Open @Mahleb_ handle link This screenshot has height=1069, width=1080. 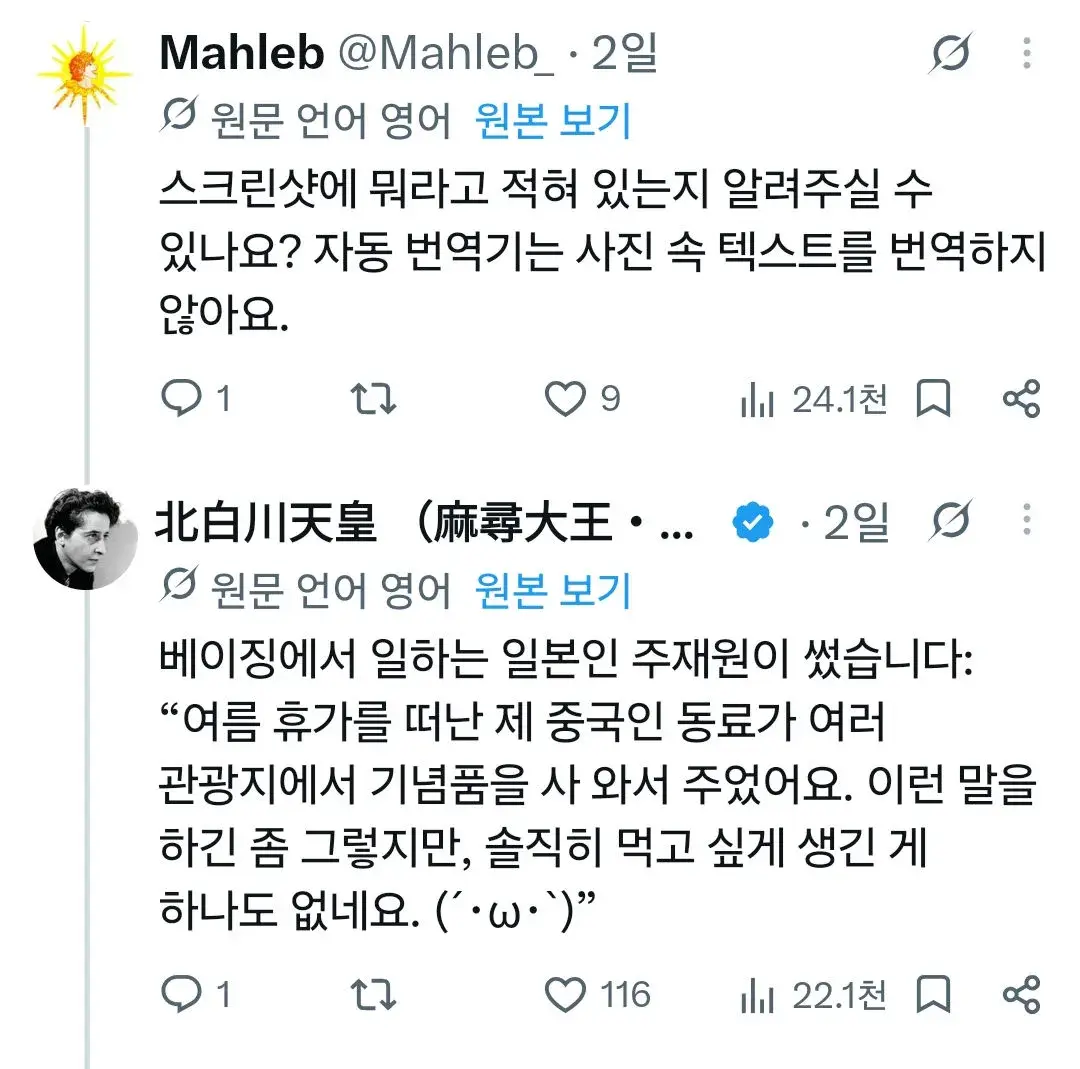(x=446, y=53)
